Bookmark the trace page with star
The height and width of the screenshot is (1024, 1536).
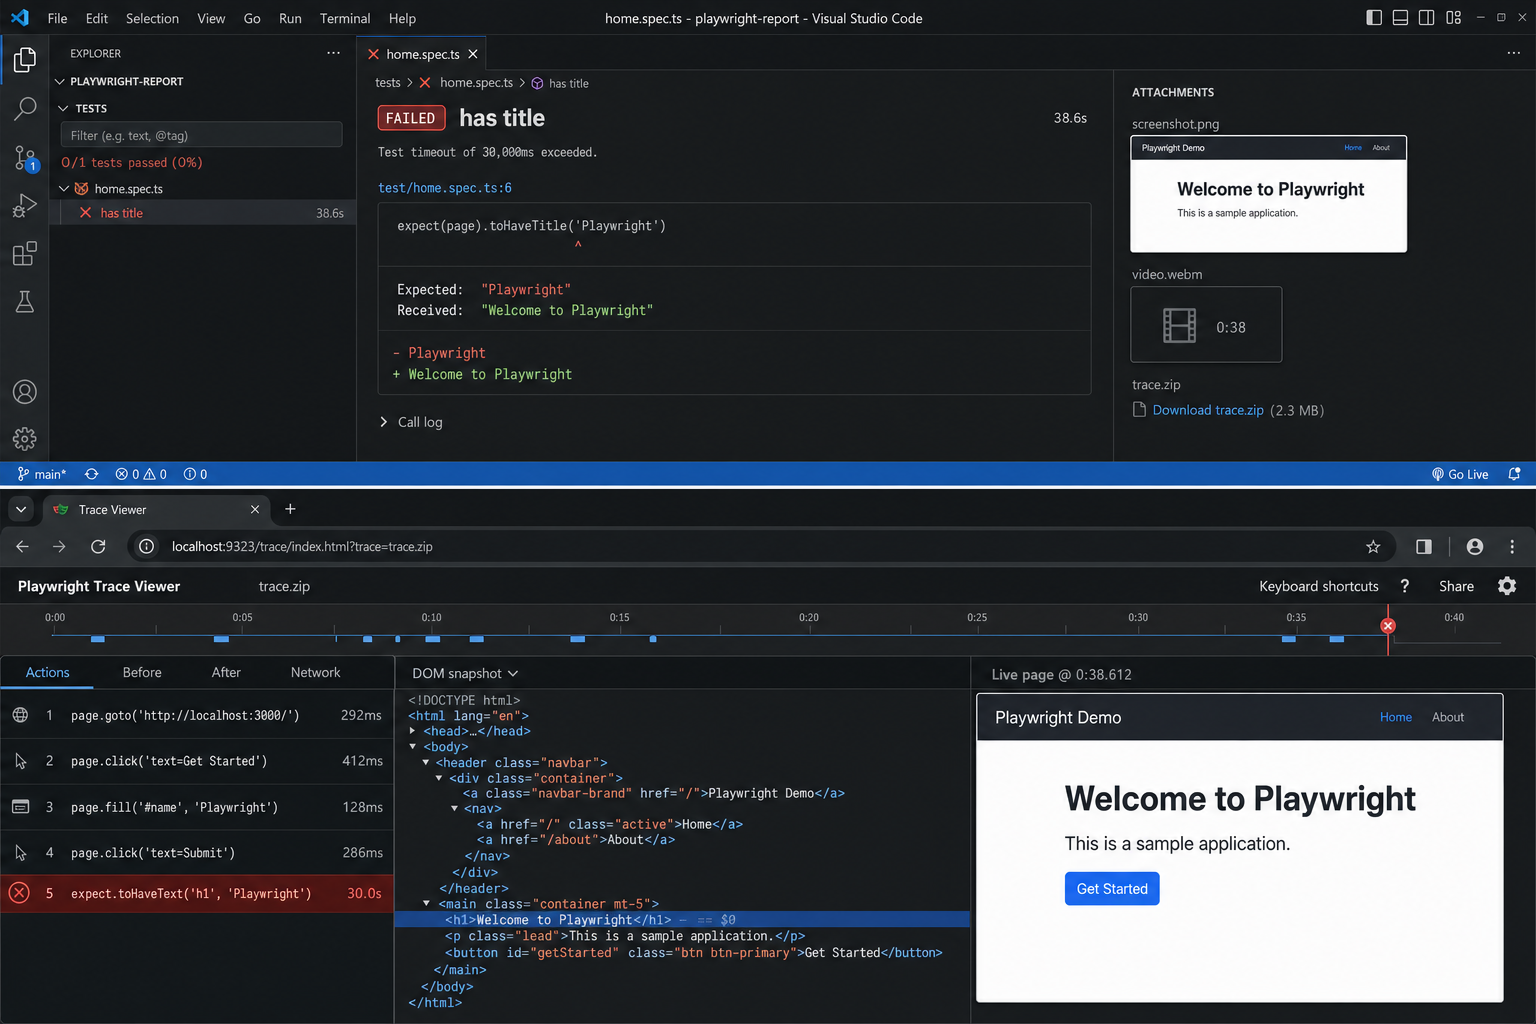click(1373, 546)
